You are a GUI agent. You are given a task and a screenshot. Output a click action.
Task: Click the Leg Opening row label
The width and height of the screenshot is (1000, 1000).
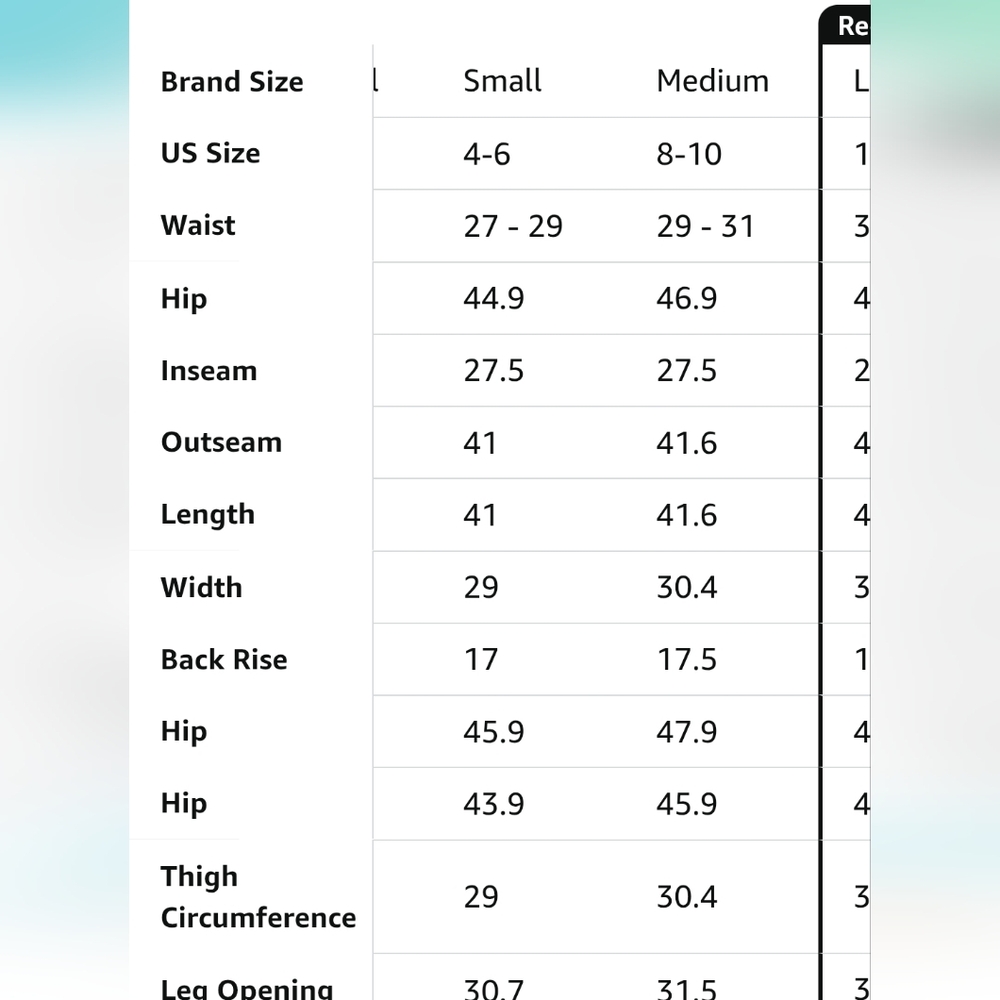[x=247, y=988]
